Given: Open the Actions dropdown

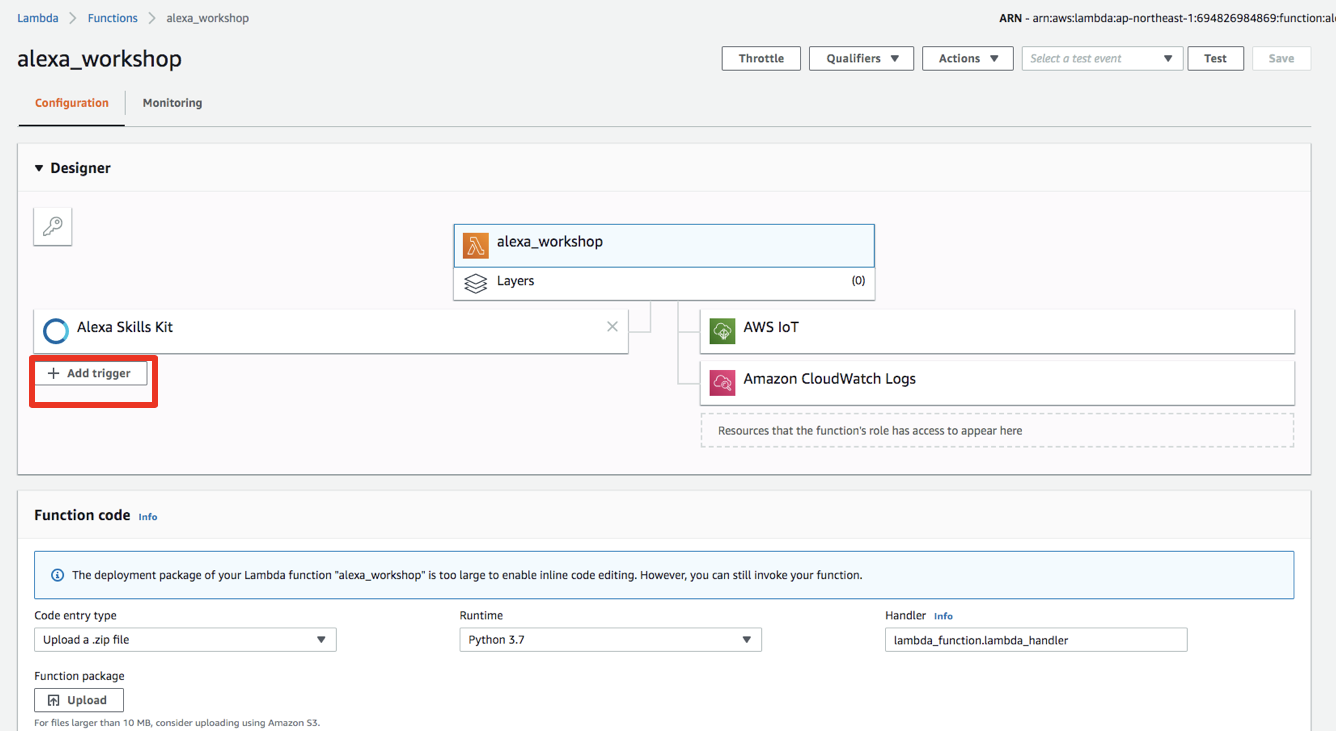Looking at the screenshot, I should (x=968, y=58).
